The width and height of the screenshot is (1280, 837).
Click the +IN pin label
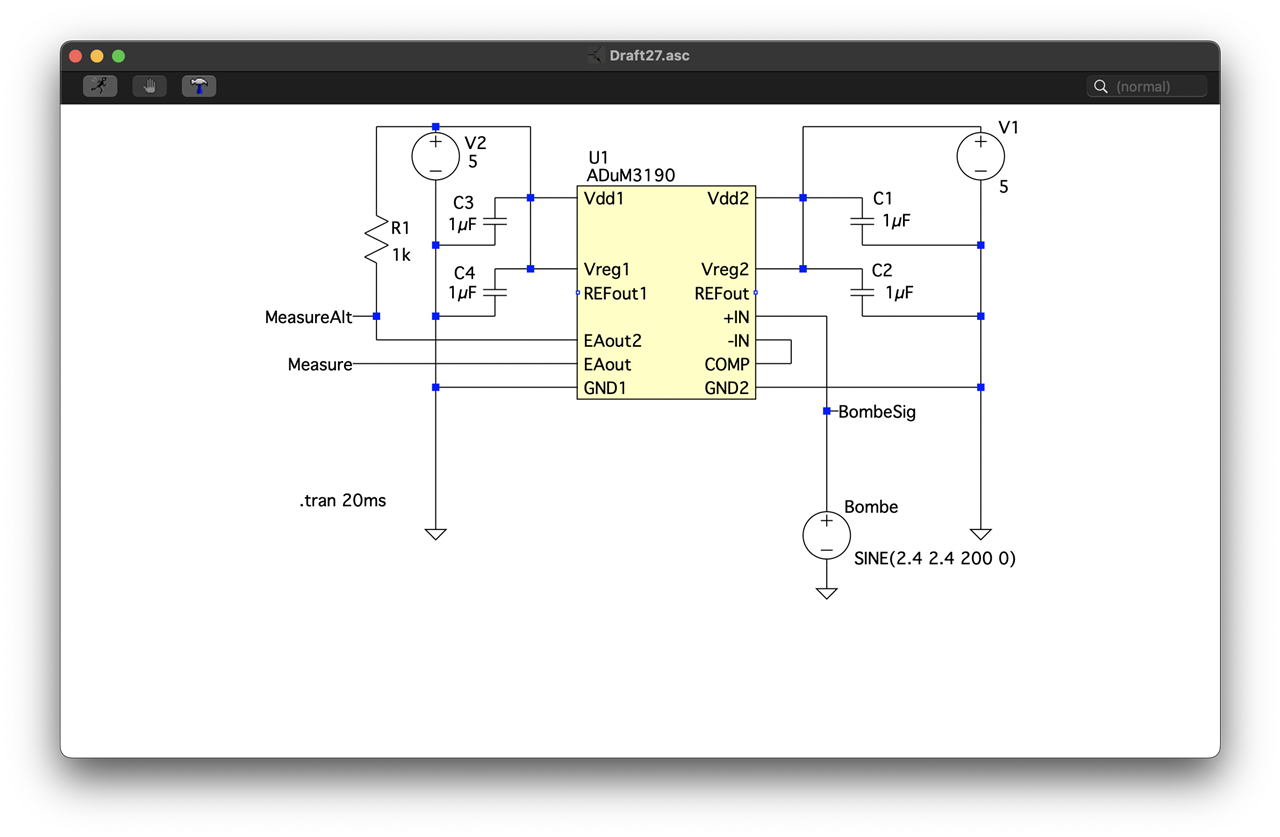coord(736,317)
